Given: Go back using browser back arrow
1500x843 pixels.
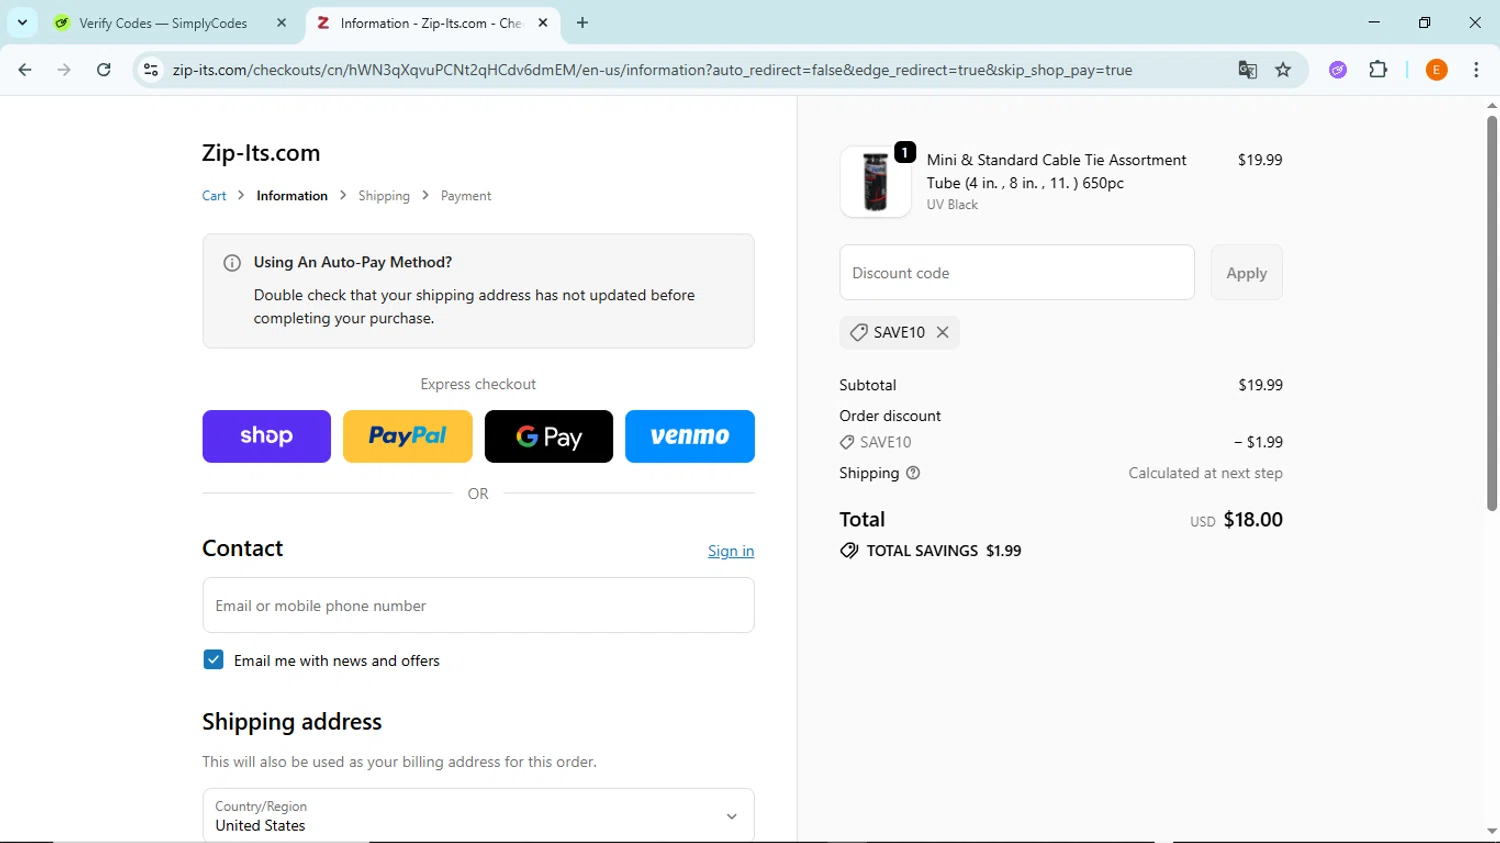Looking at the screenshot, I should [25, 70].
